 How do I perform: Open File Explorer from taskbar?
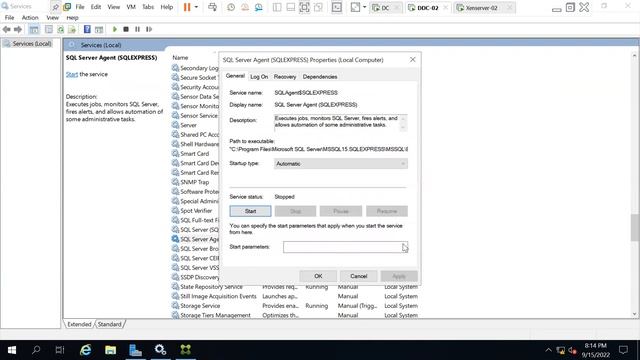click(110, 350)
